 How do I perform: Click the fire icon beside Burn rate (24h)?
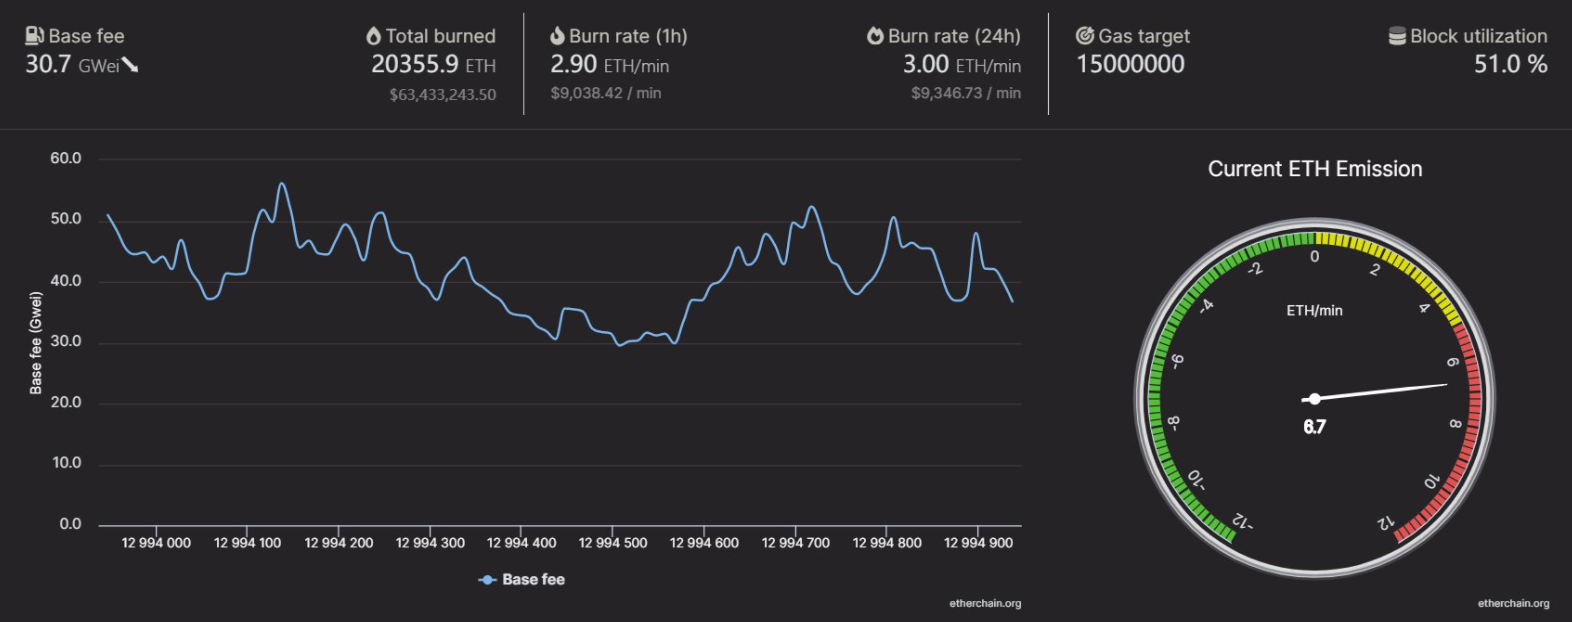pos(875,36)
